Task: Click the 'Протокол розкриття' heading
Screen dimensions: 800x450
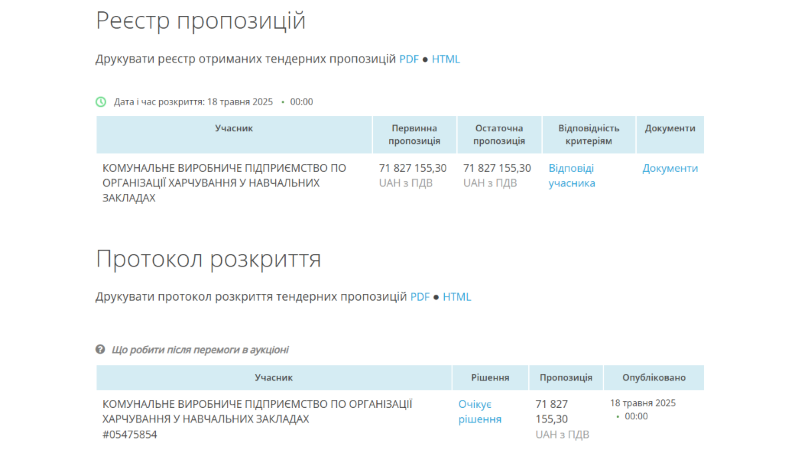Action: [x=209, y=259]
